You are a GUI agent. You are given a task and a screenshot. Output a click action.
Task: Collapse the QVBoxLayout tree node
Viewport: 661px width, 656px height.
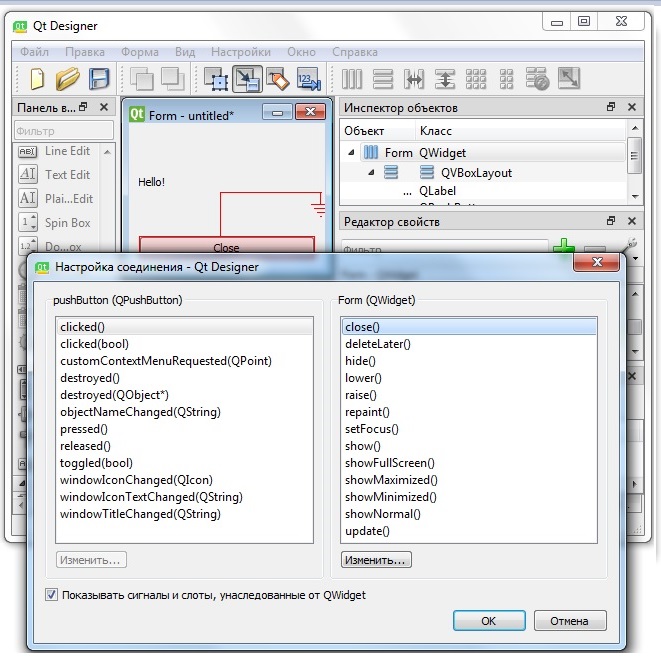371,172
